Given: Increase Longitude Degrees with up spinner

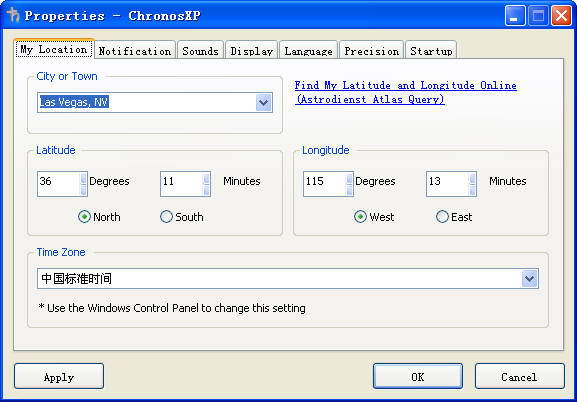Looking at the screenshot, I should click(350, 179).
